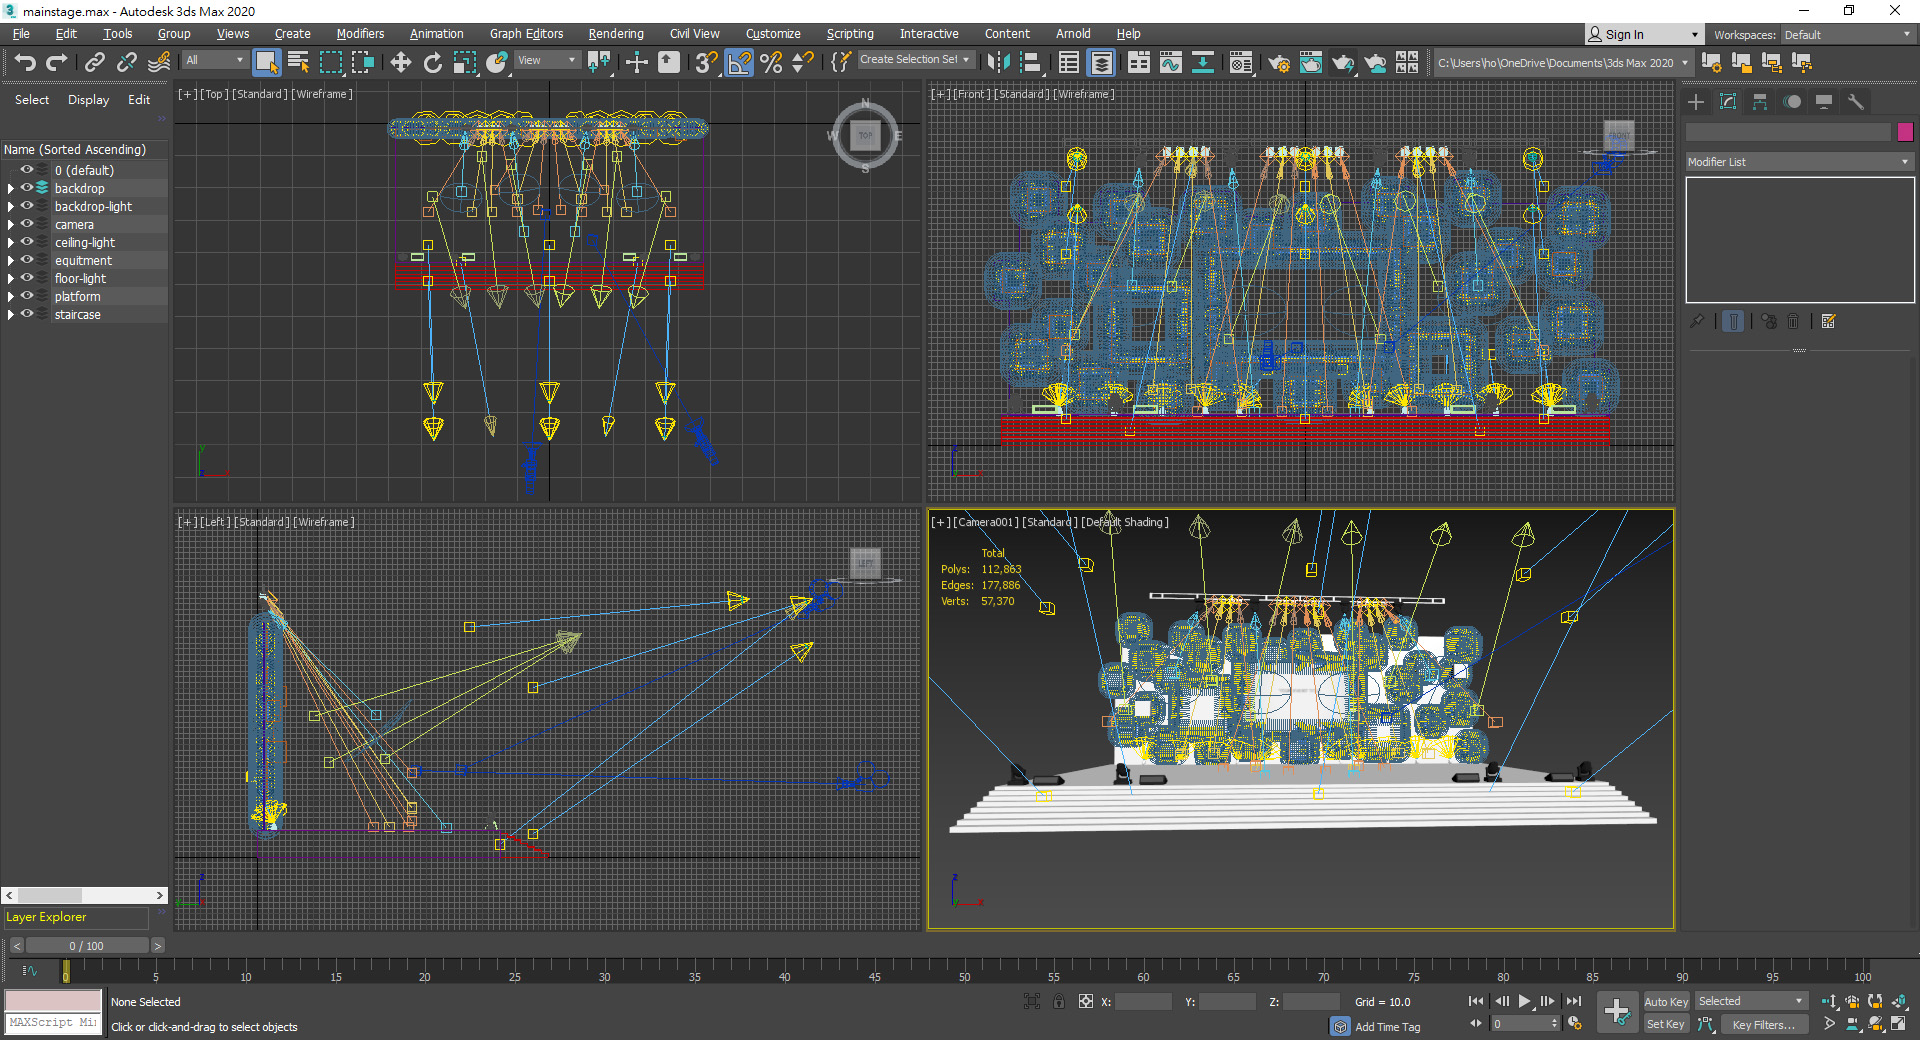This screenshot has width=1920, height=1040.
Task: Click the Mirror tool icon
Action: [997, 63]
